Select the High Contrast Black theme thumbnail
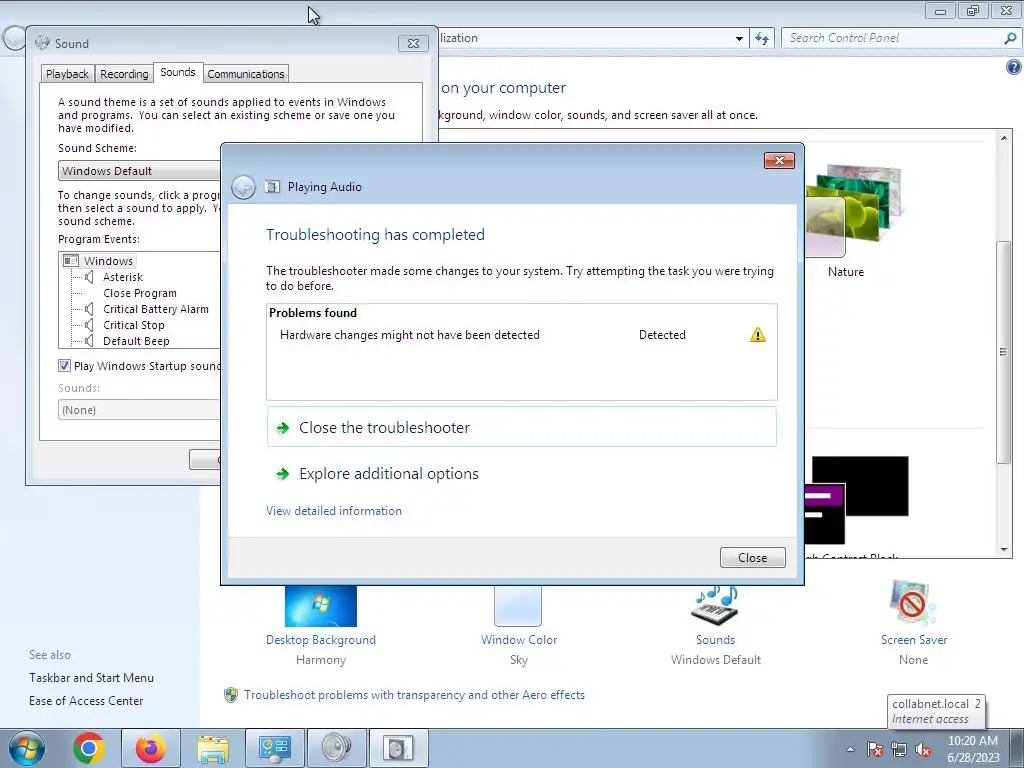This screenshot has width=1024, height=768. click(x=856, y=500)
